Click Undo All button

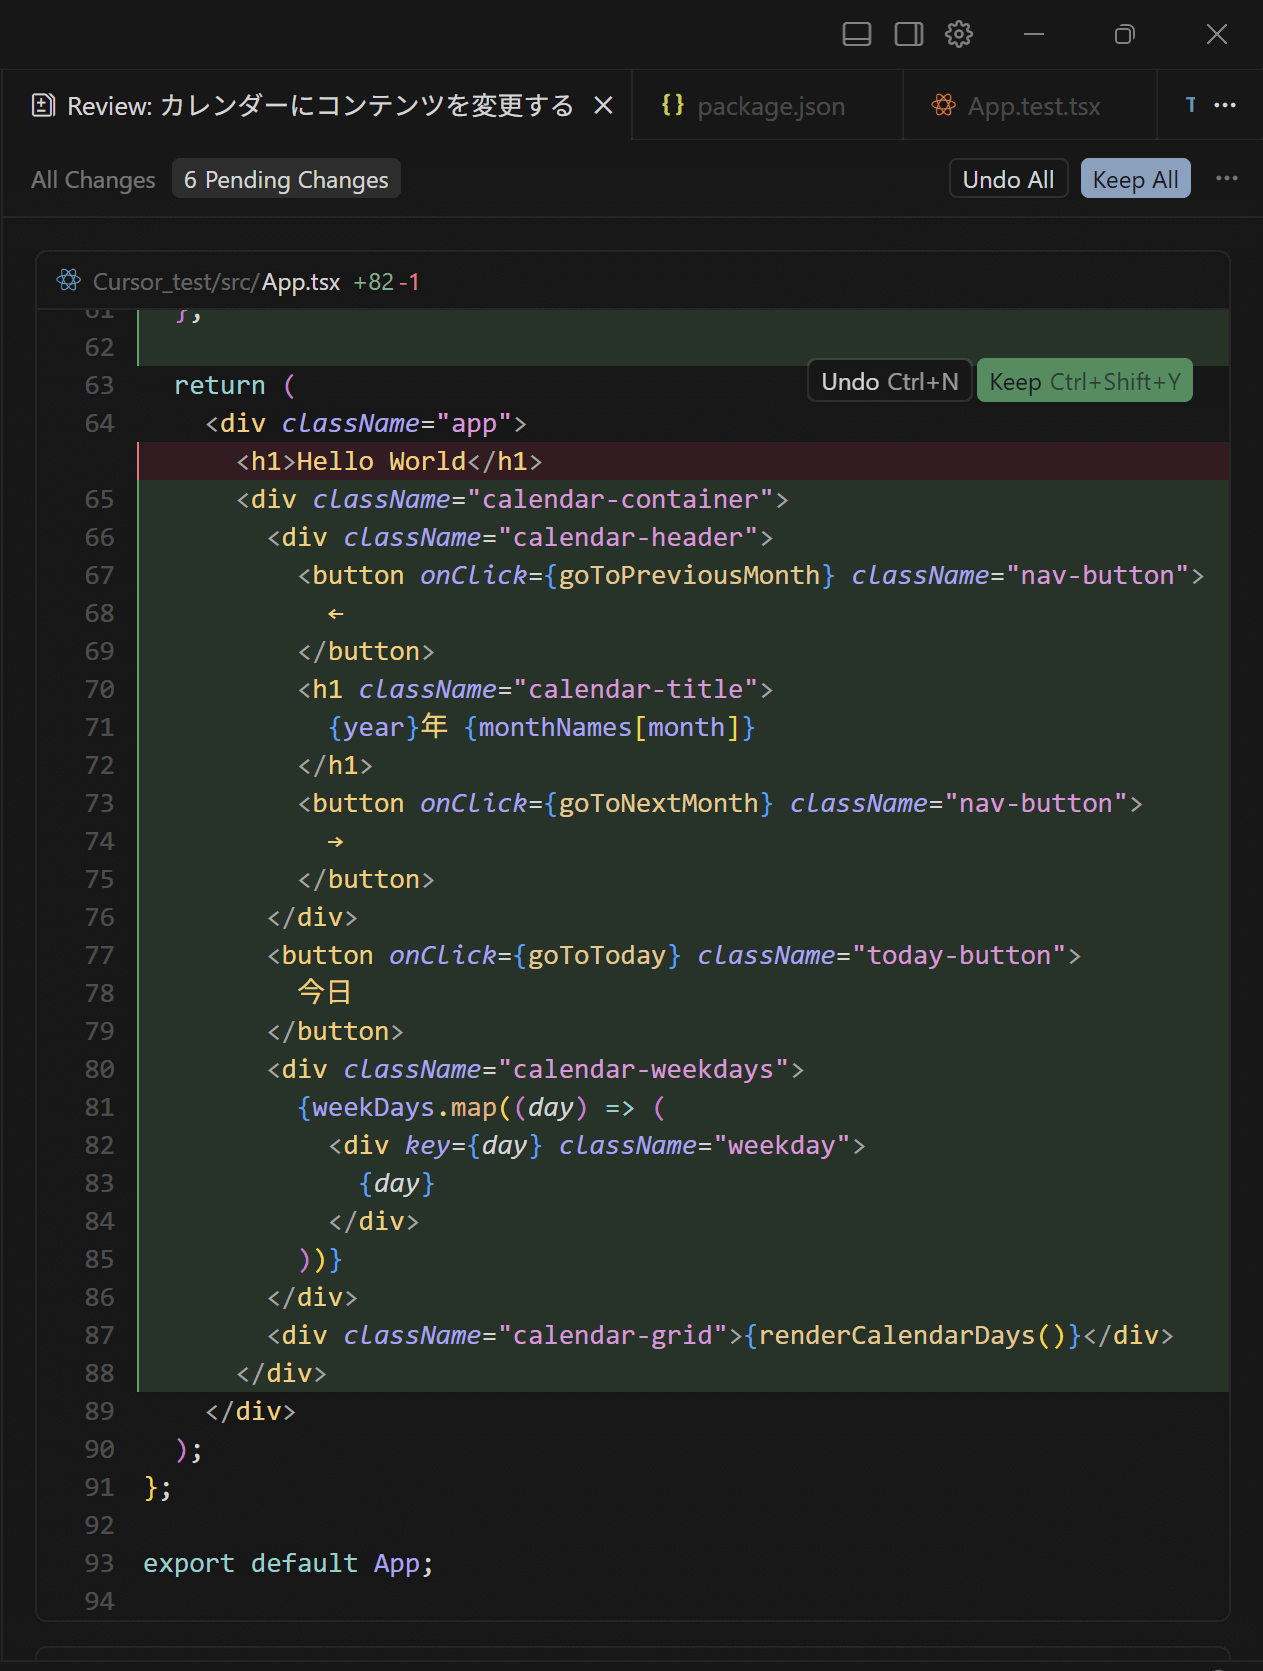click(1008, 180)
